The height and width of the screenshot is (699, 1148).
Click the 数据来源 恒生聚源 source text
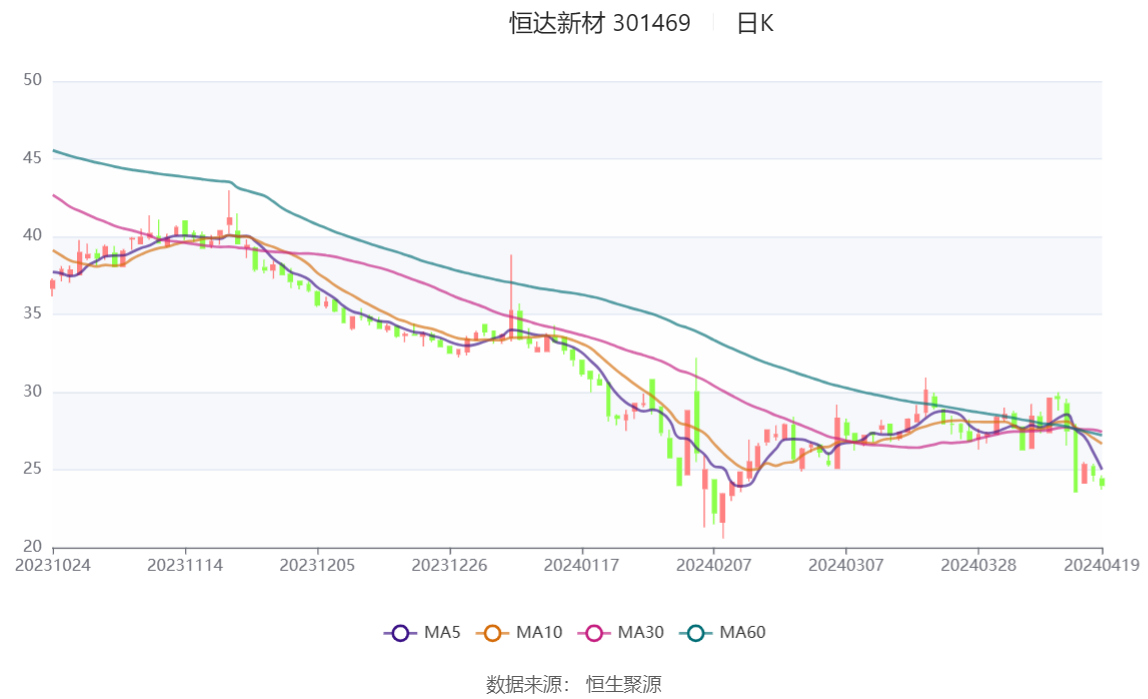(x=574, y=684)
